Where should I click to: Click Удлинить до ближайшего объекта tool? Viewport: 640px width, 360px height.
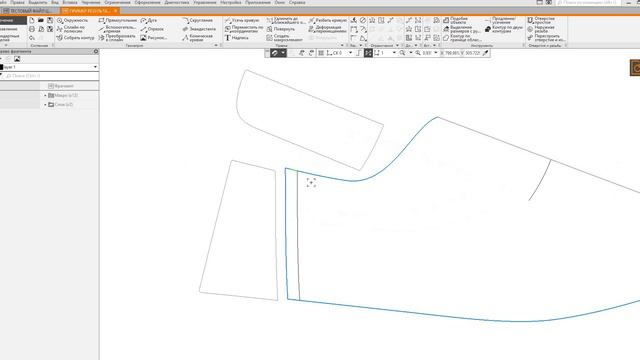(x=286, y=20)
